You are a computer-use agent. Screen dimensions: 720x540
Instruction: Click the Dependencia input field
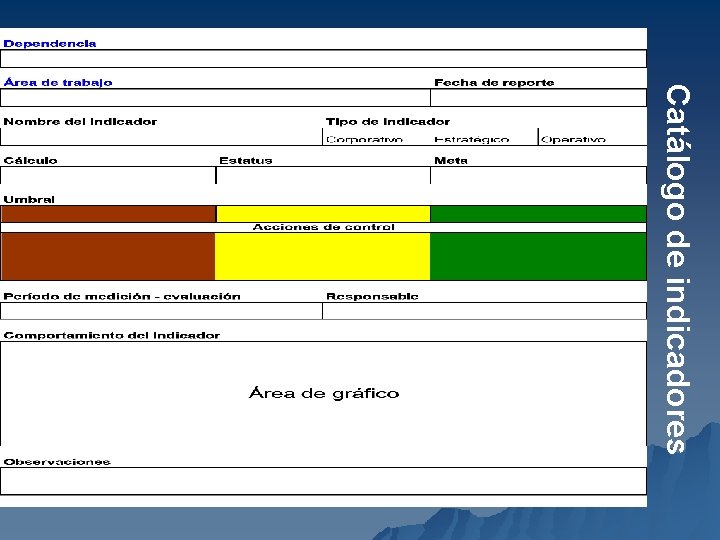coord(323,59)
